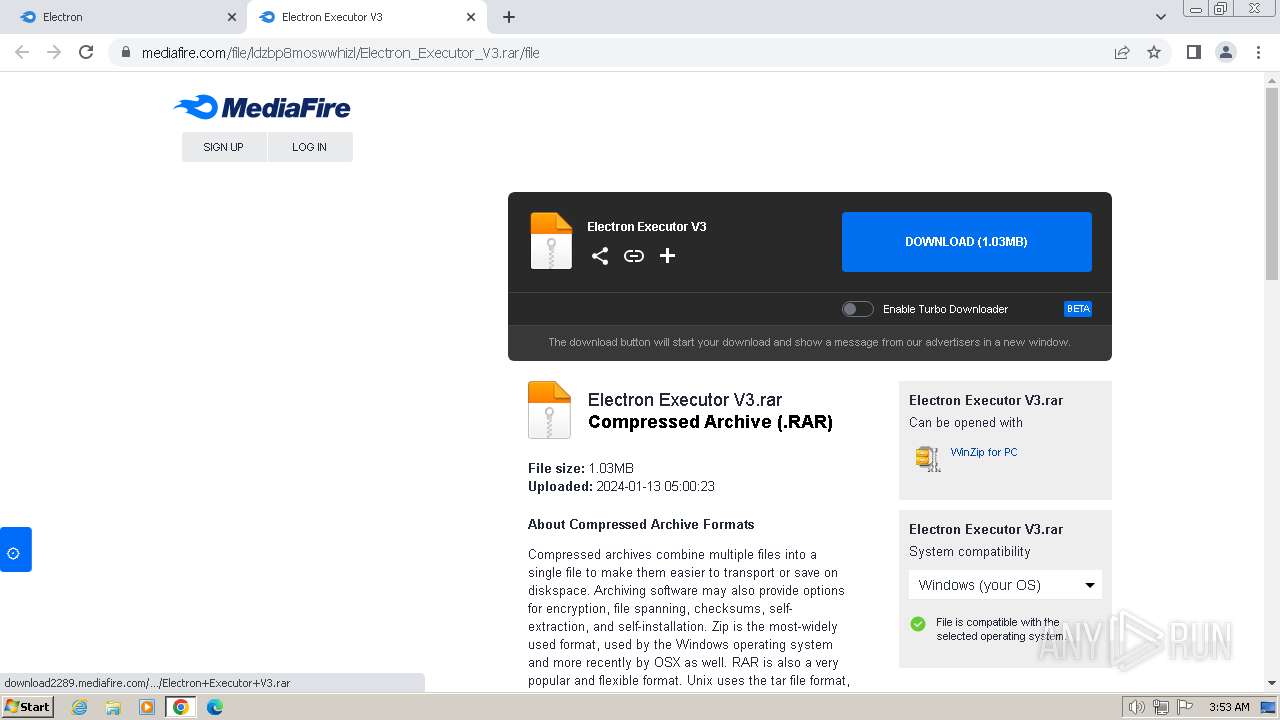
Task: Open Windows Media Player from the taskbar
Action: [147, 707]
